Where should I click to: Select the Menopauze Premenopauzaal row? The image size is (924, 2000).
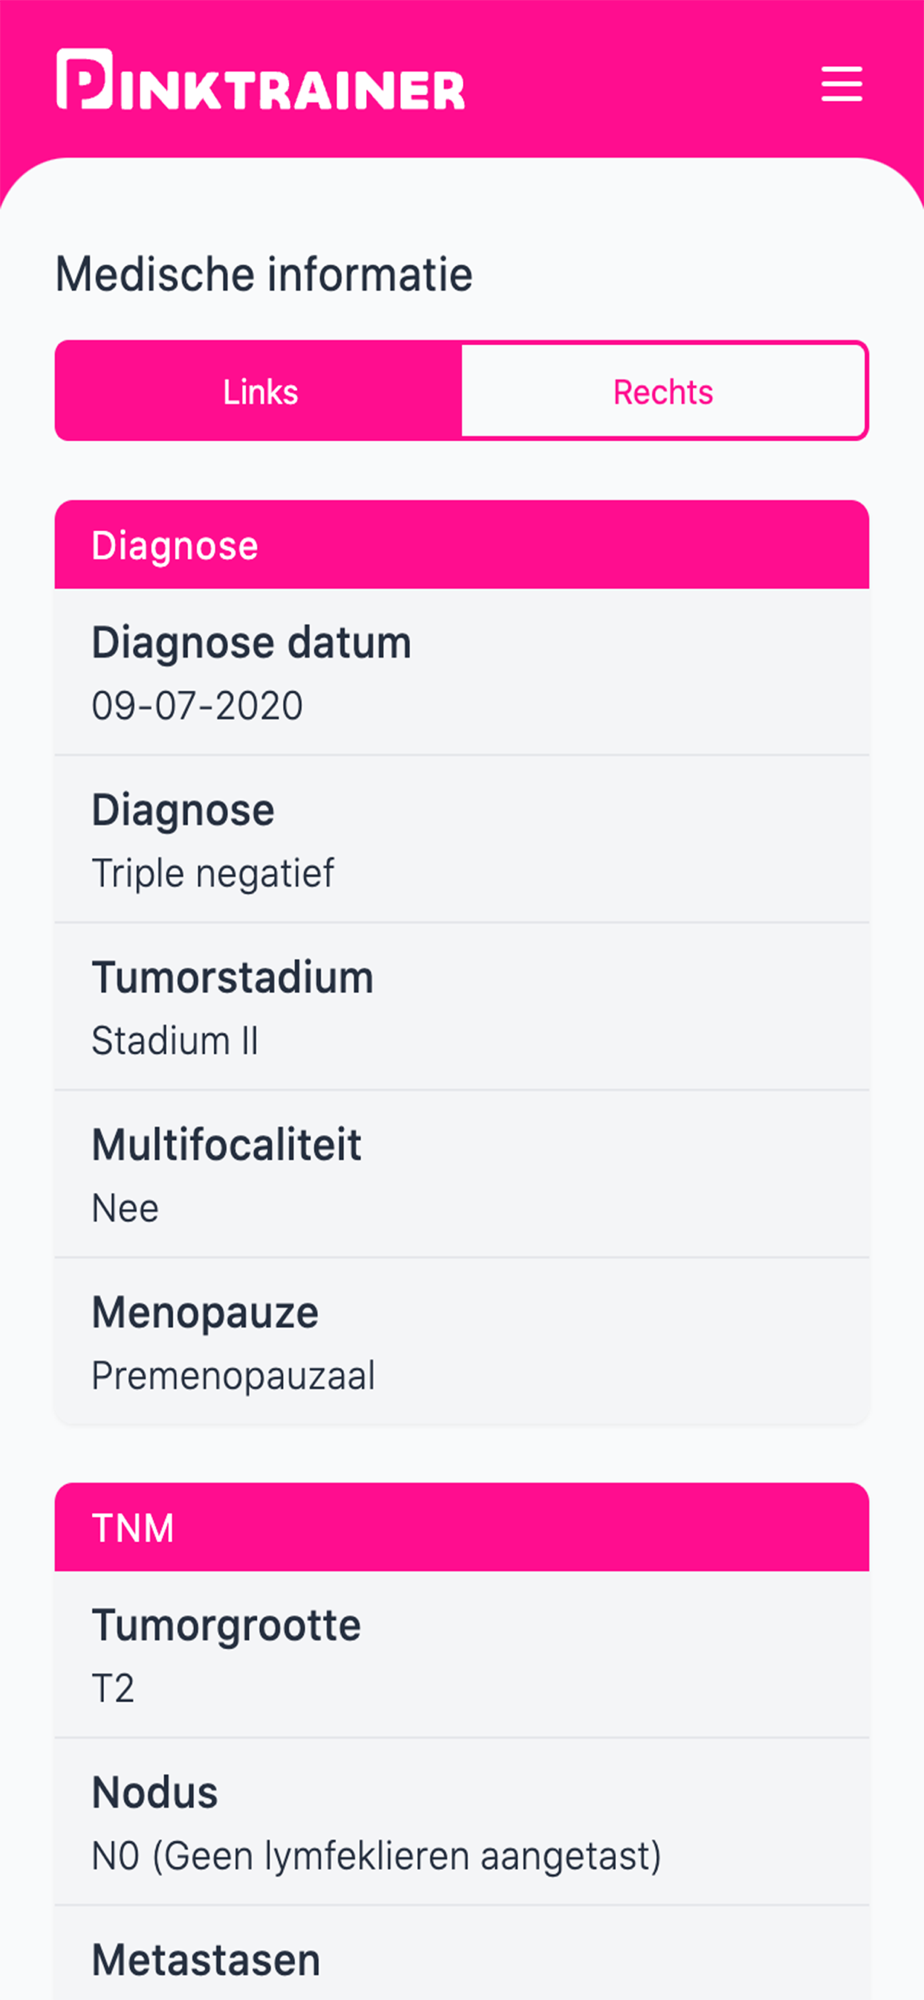[462, 1342]
